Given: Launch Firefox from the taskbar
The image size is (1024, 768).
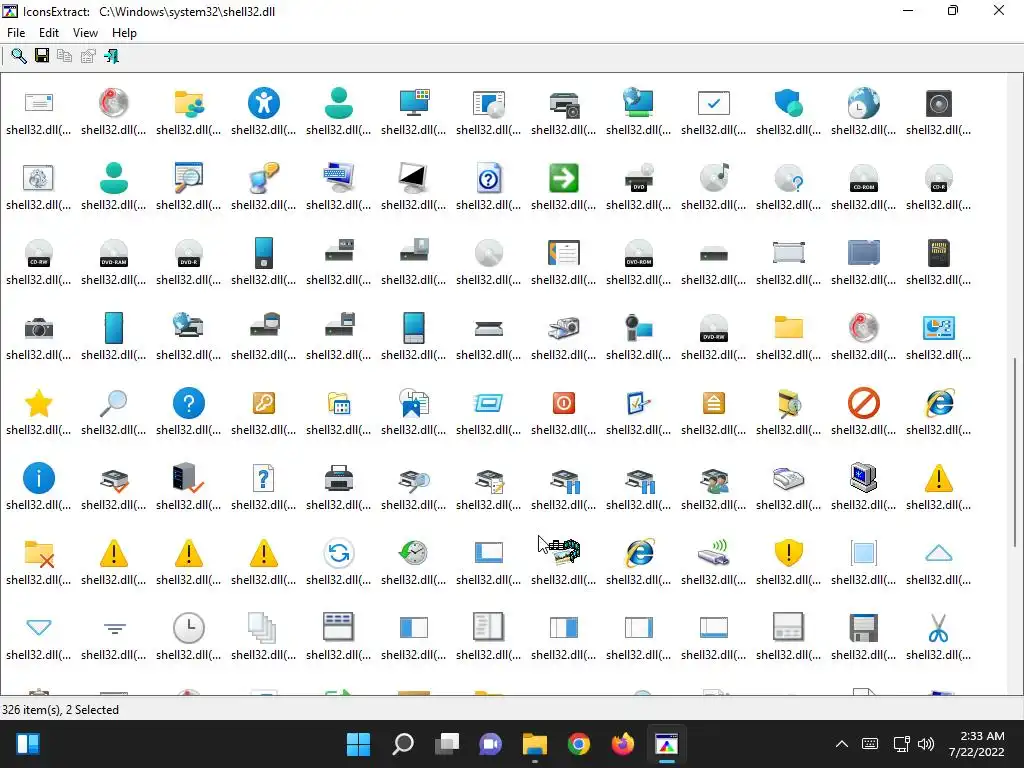Looking at the screenshot, I should click(x=622, y=744).
